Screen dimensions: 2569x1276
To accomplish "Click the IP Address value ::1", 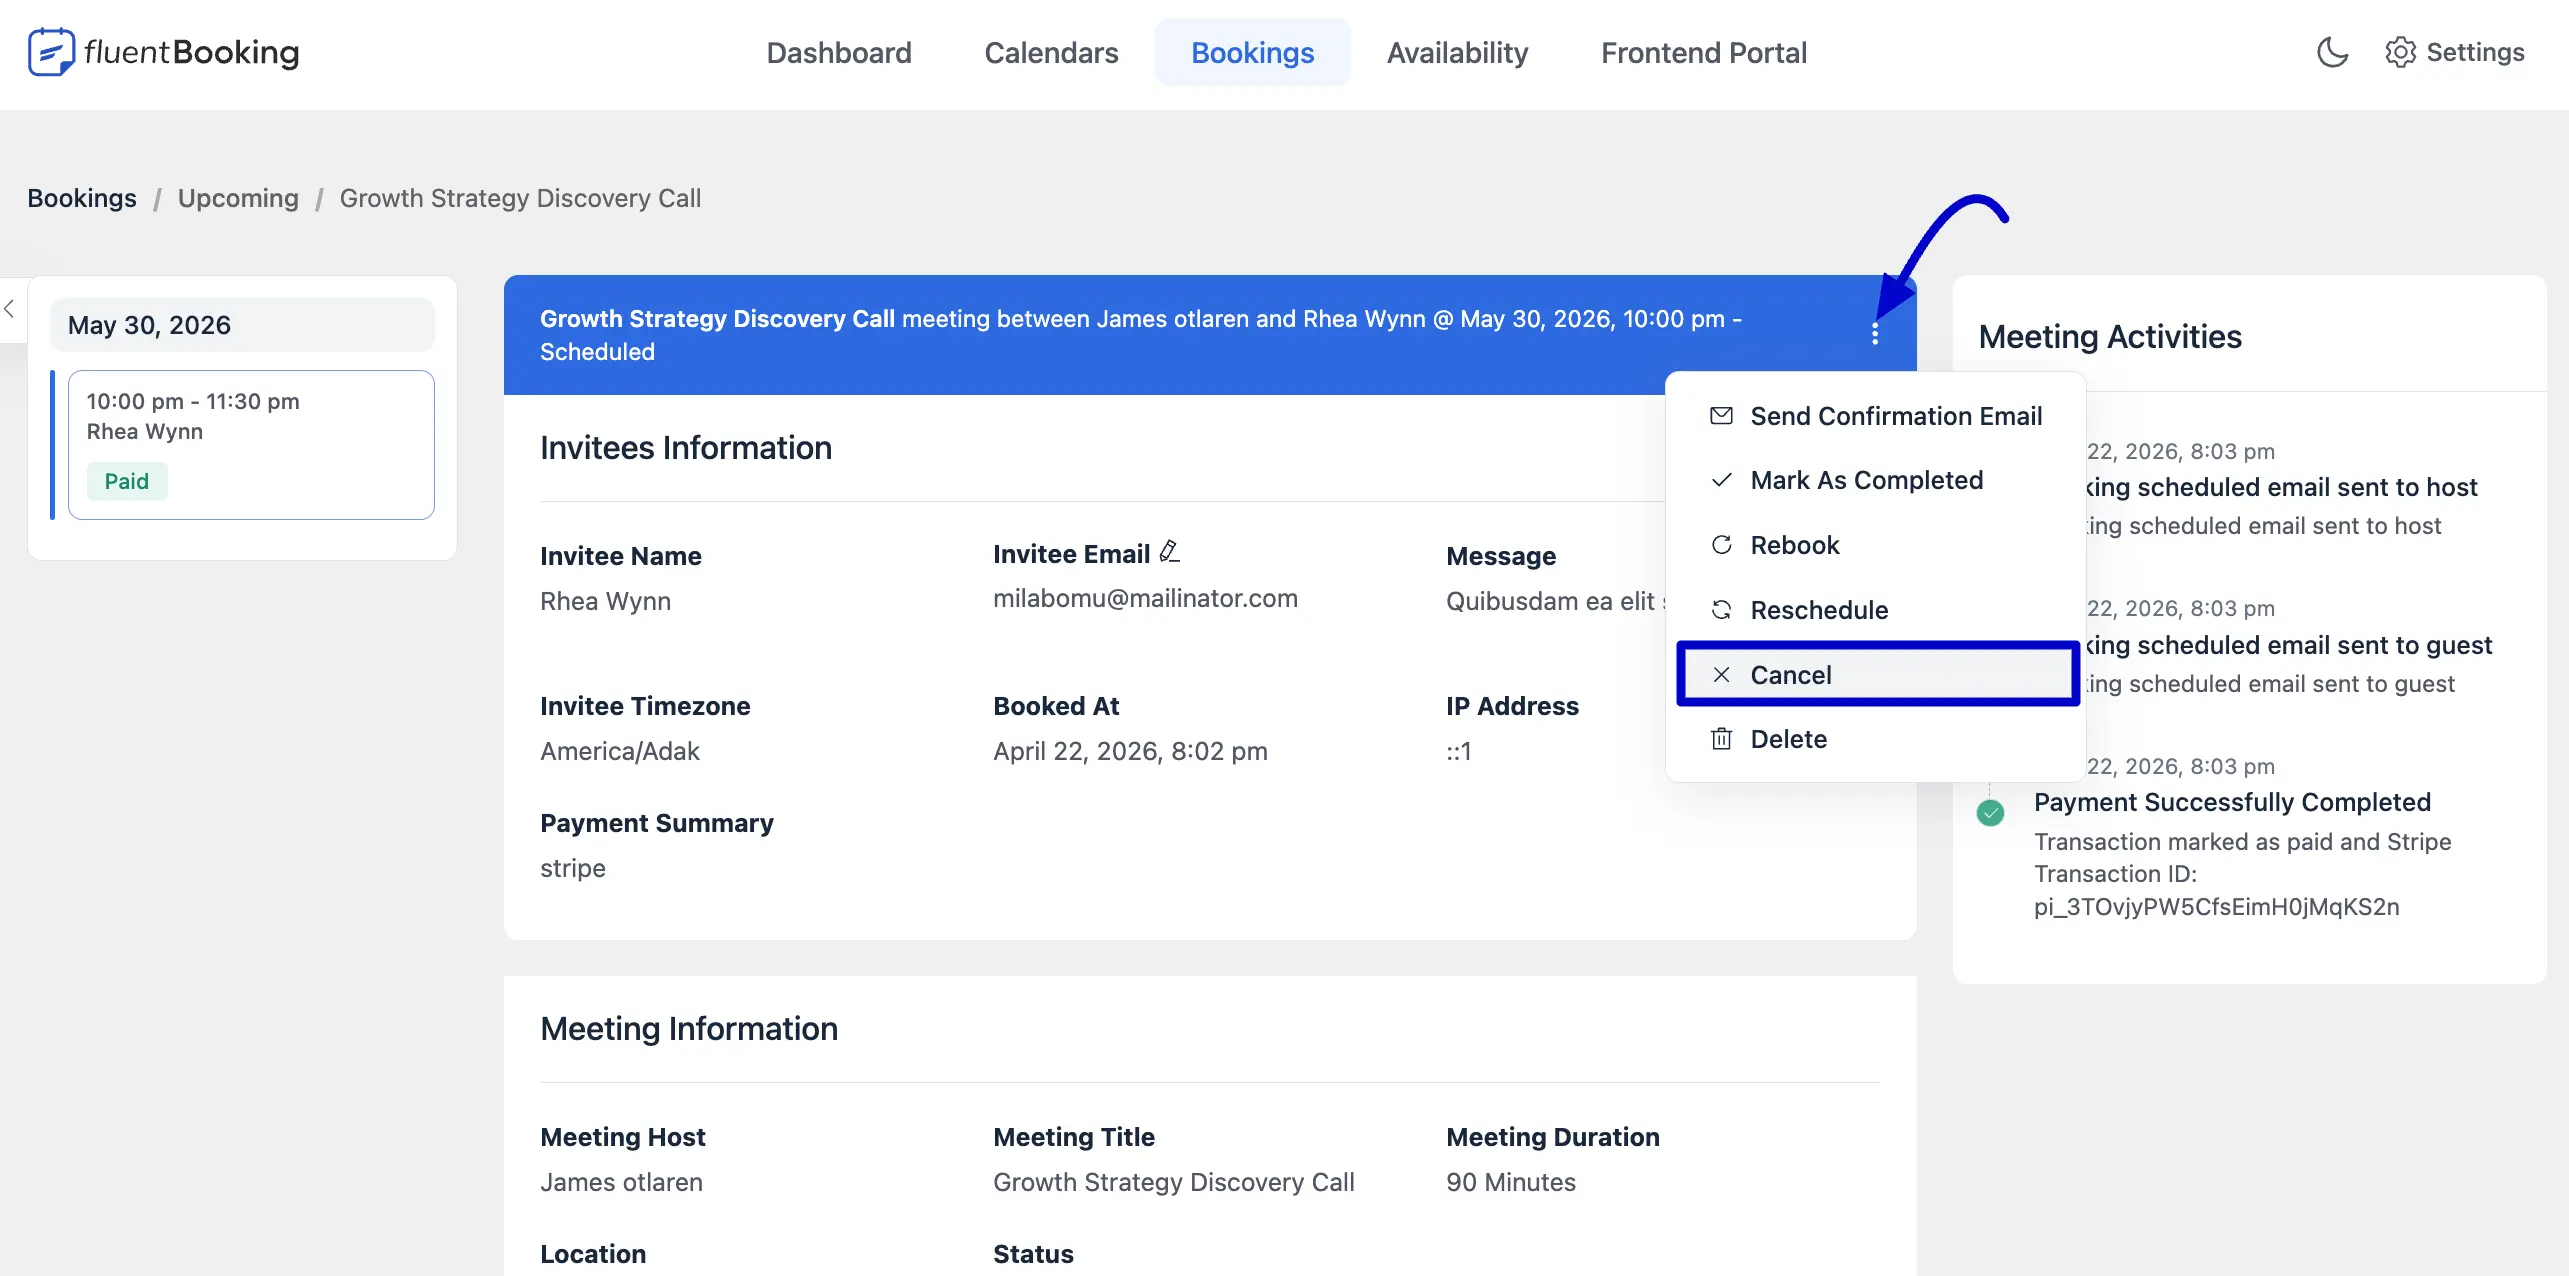I will pyautogui.click(x=1458, y=751).
